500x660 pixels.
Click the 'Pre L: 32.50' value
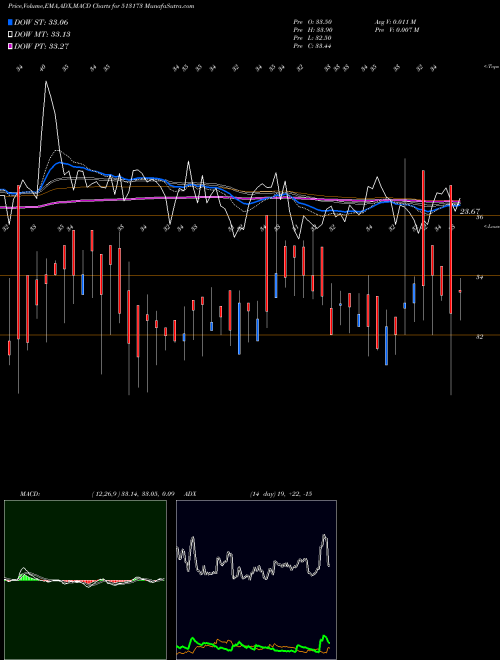(x=313, y=38)
